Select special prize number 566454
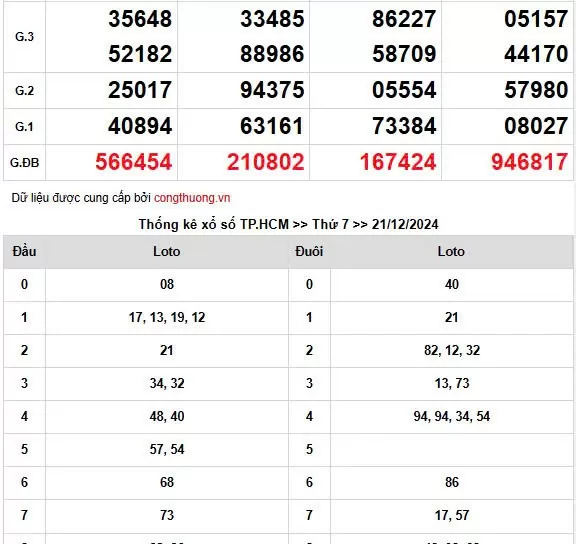Image resolution: width=576 pixels, height=544 pixels. 133,162
